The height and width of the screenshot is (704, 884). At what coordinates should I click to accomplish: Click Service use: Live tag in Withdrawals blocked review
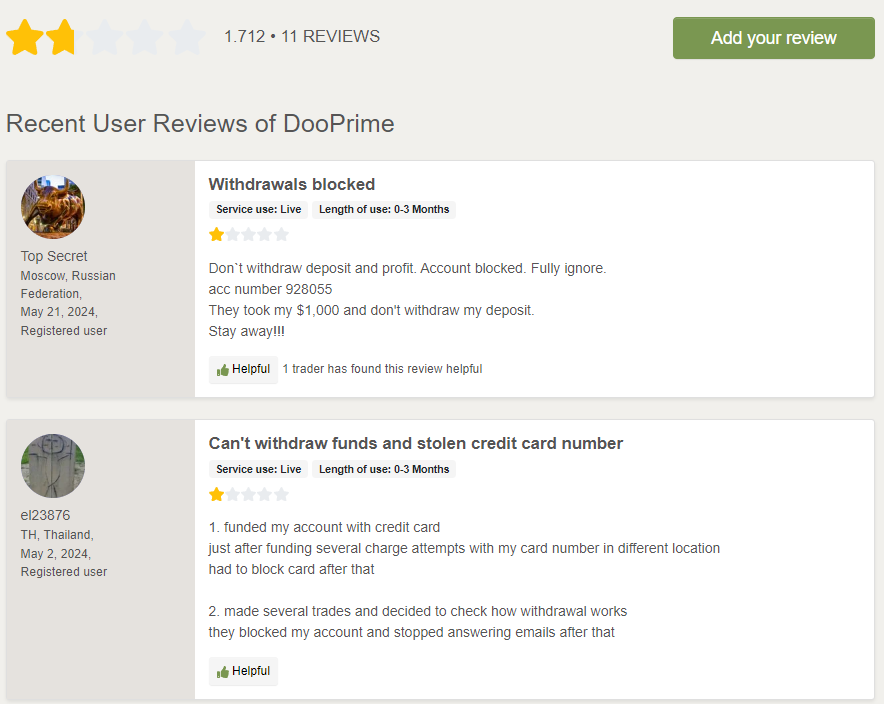[258, 210]
